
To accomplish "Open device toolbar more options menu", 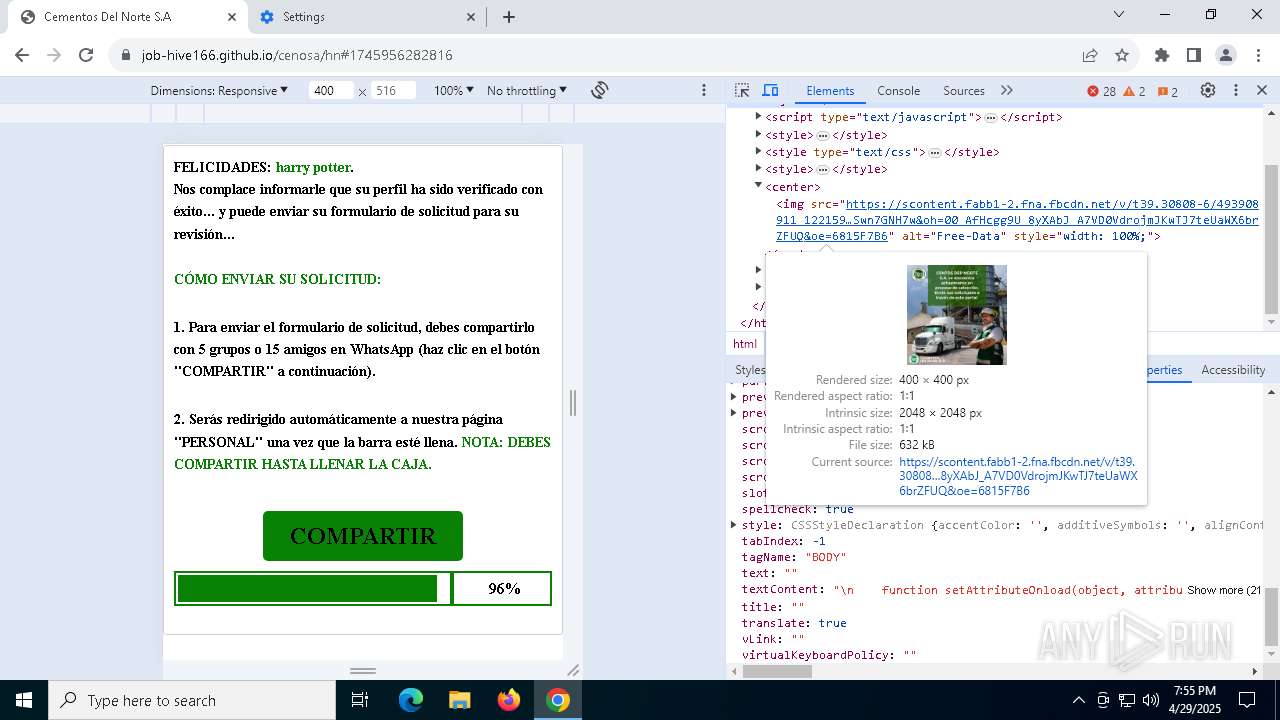I will (704, 90).
